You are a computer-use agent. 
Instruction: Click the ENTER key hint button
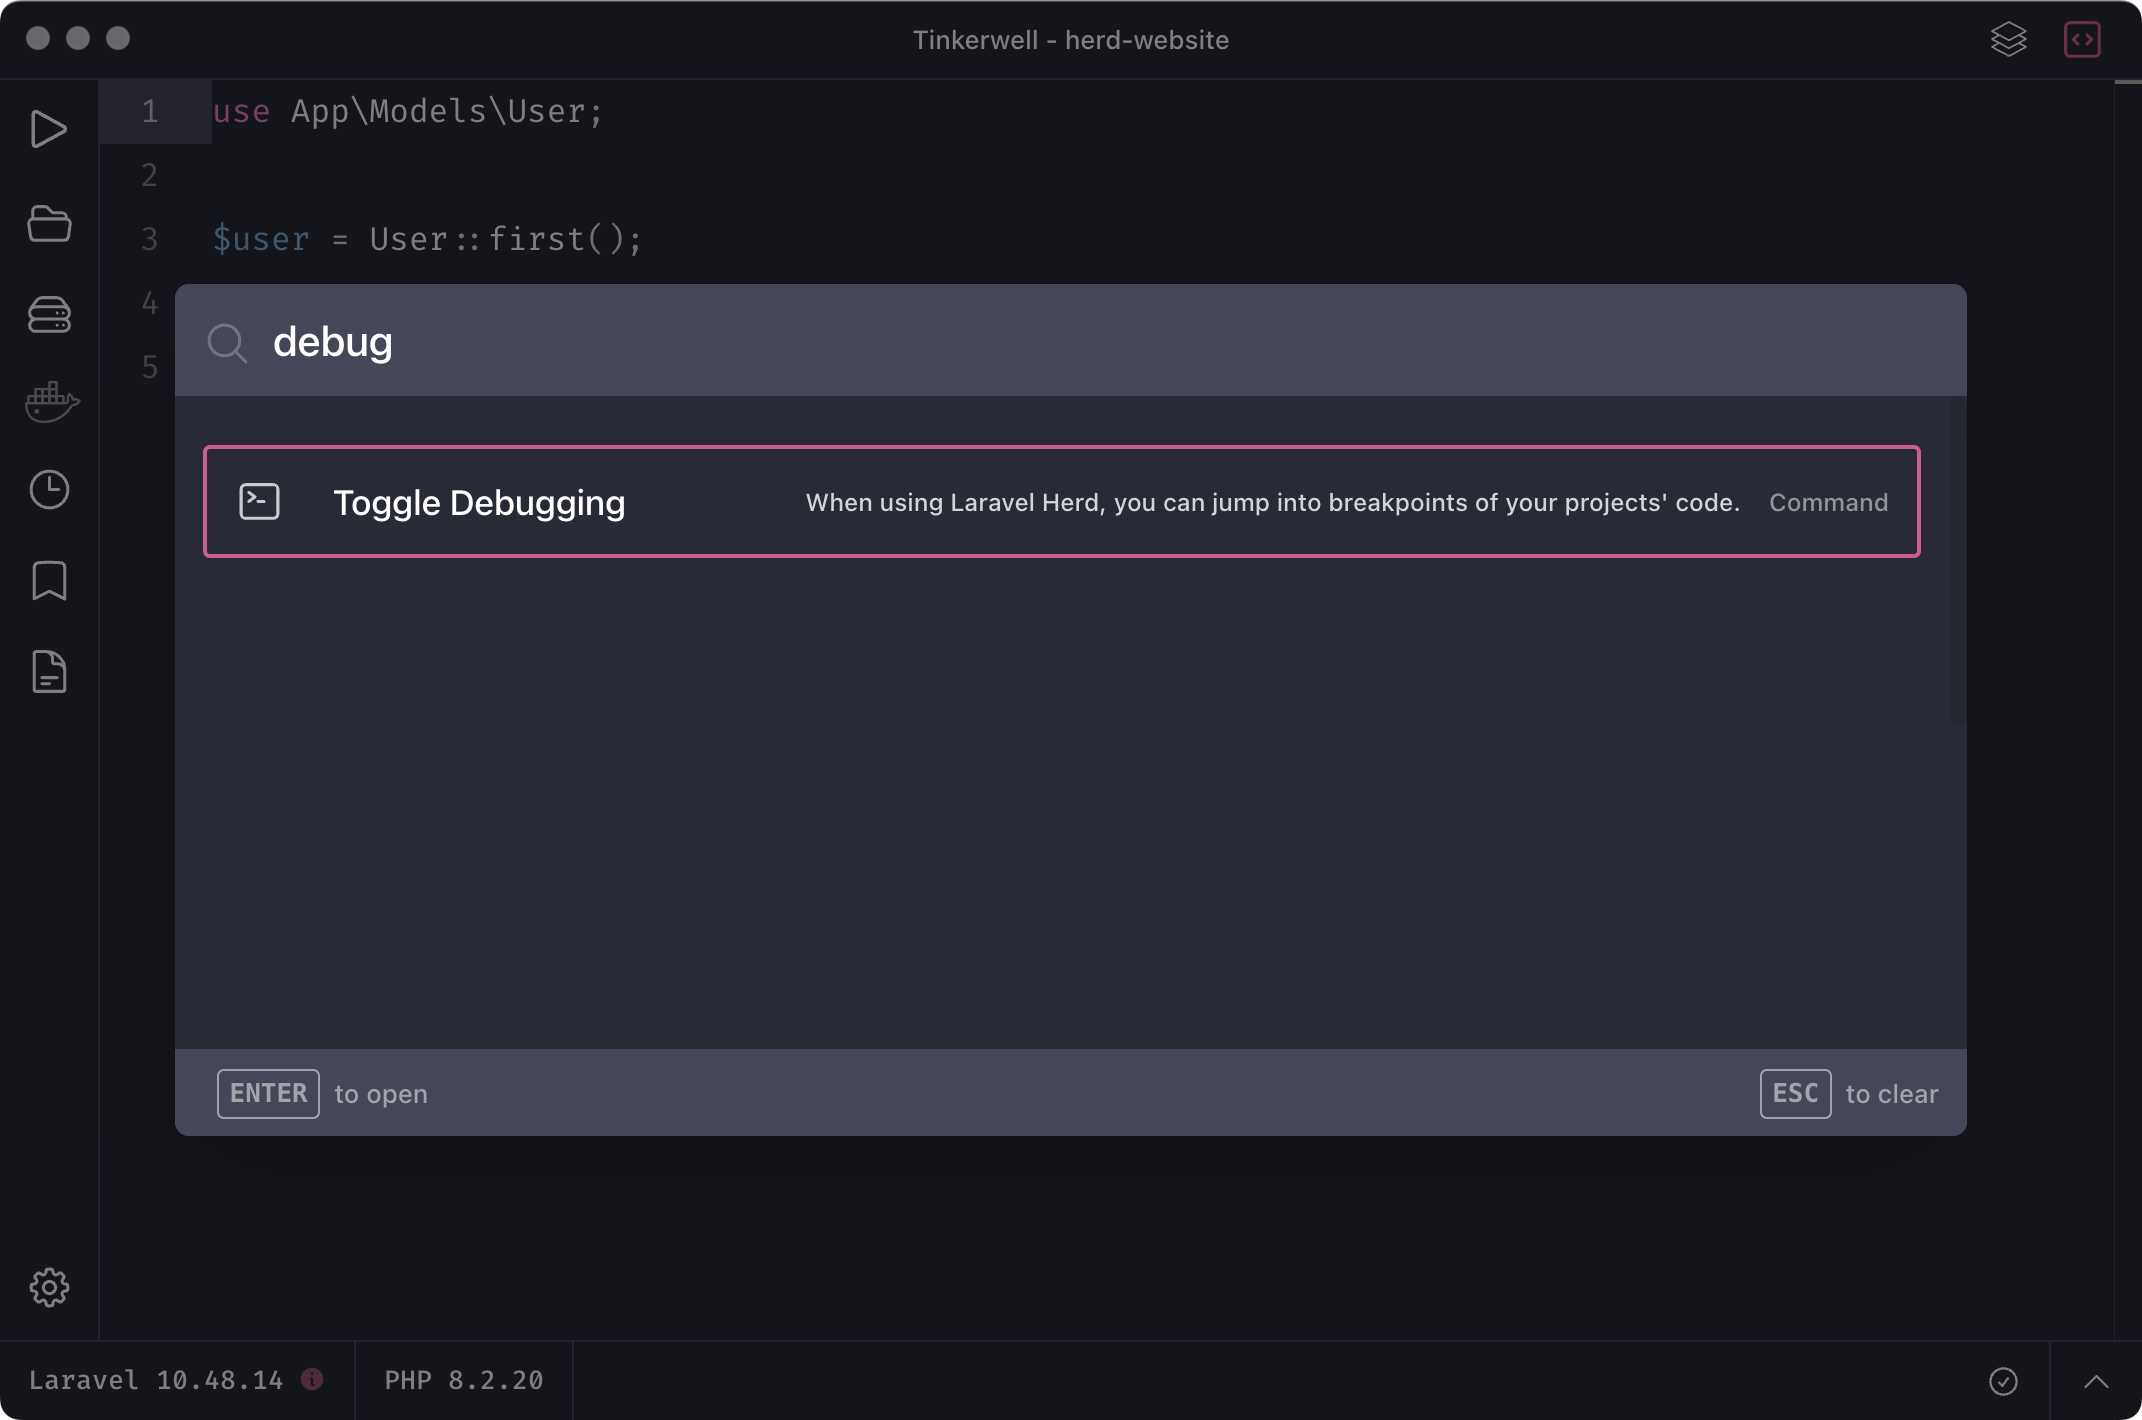tap(268, 1093)
